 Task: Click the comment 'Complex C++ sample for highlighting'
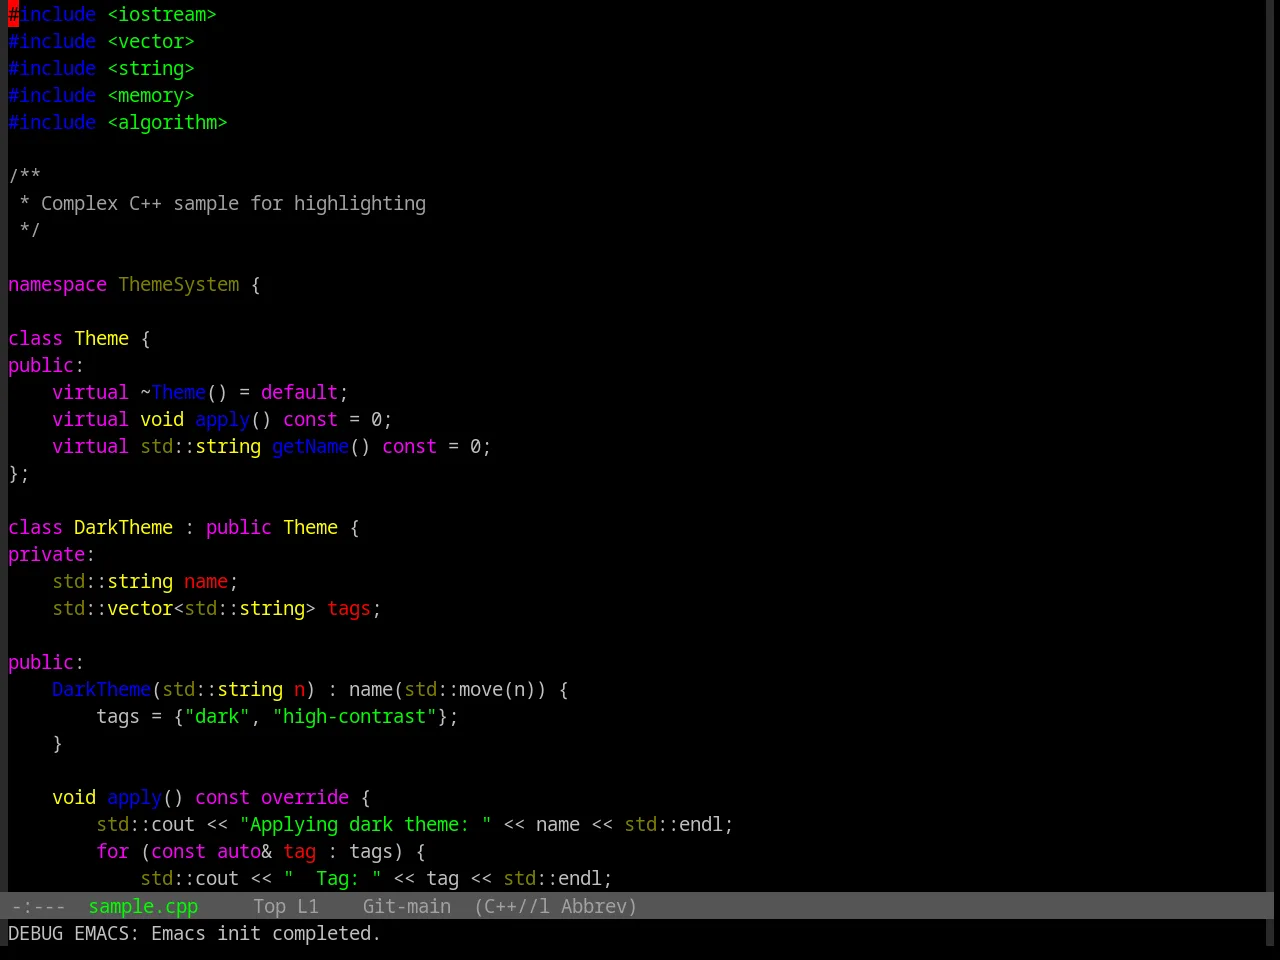pos(233,203)
